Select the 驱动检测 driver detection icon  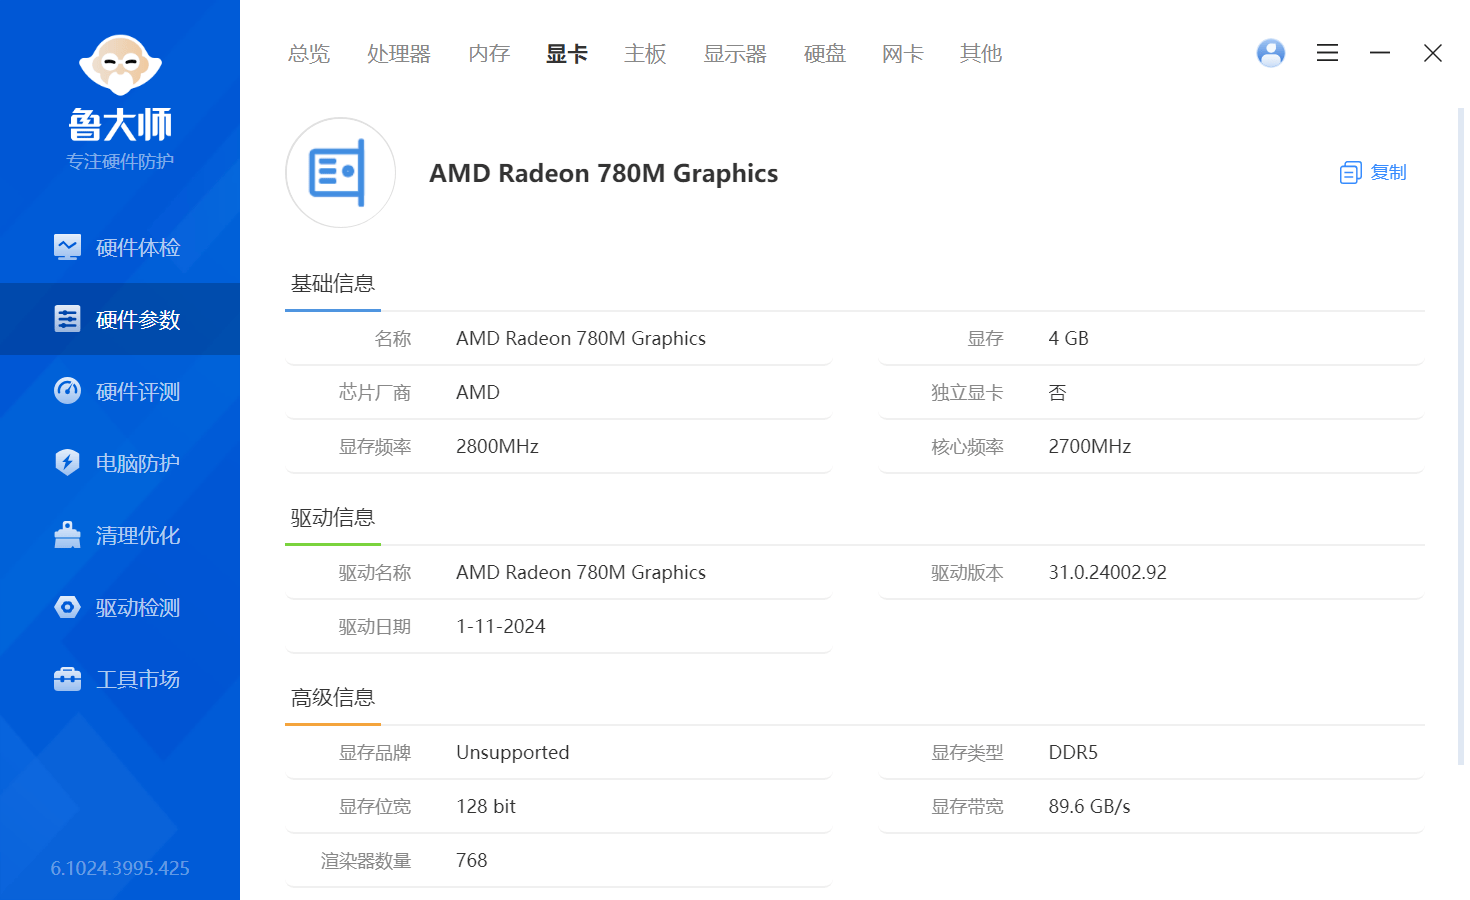click(x=67, y=607)
